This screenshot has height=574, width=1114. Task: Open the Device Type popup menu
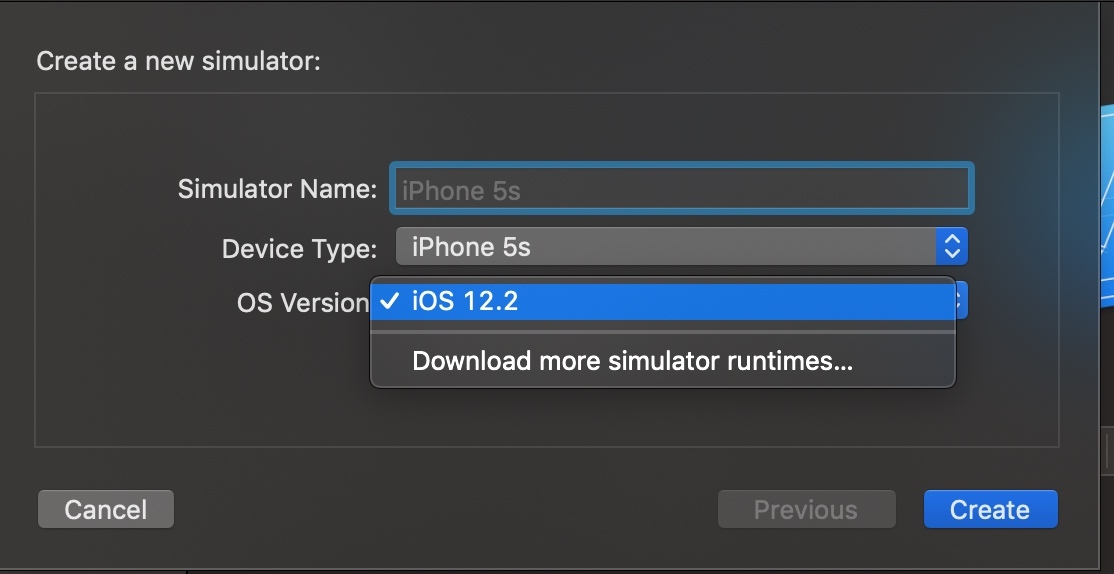point(681,247)
